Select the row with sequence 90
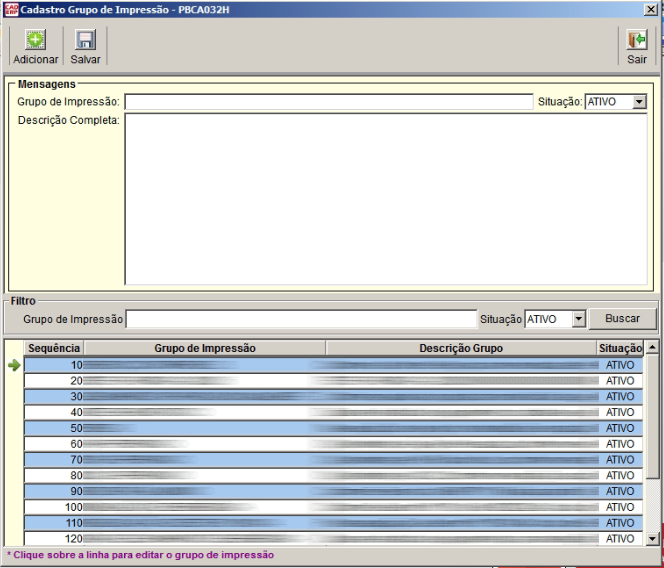This screenshot has height=568, width=664. coord(333,491)
